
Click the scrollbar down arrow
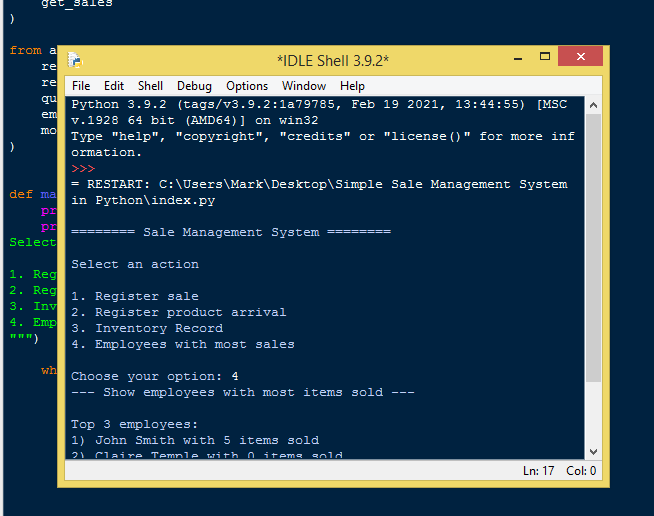coord(593,451)
